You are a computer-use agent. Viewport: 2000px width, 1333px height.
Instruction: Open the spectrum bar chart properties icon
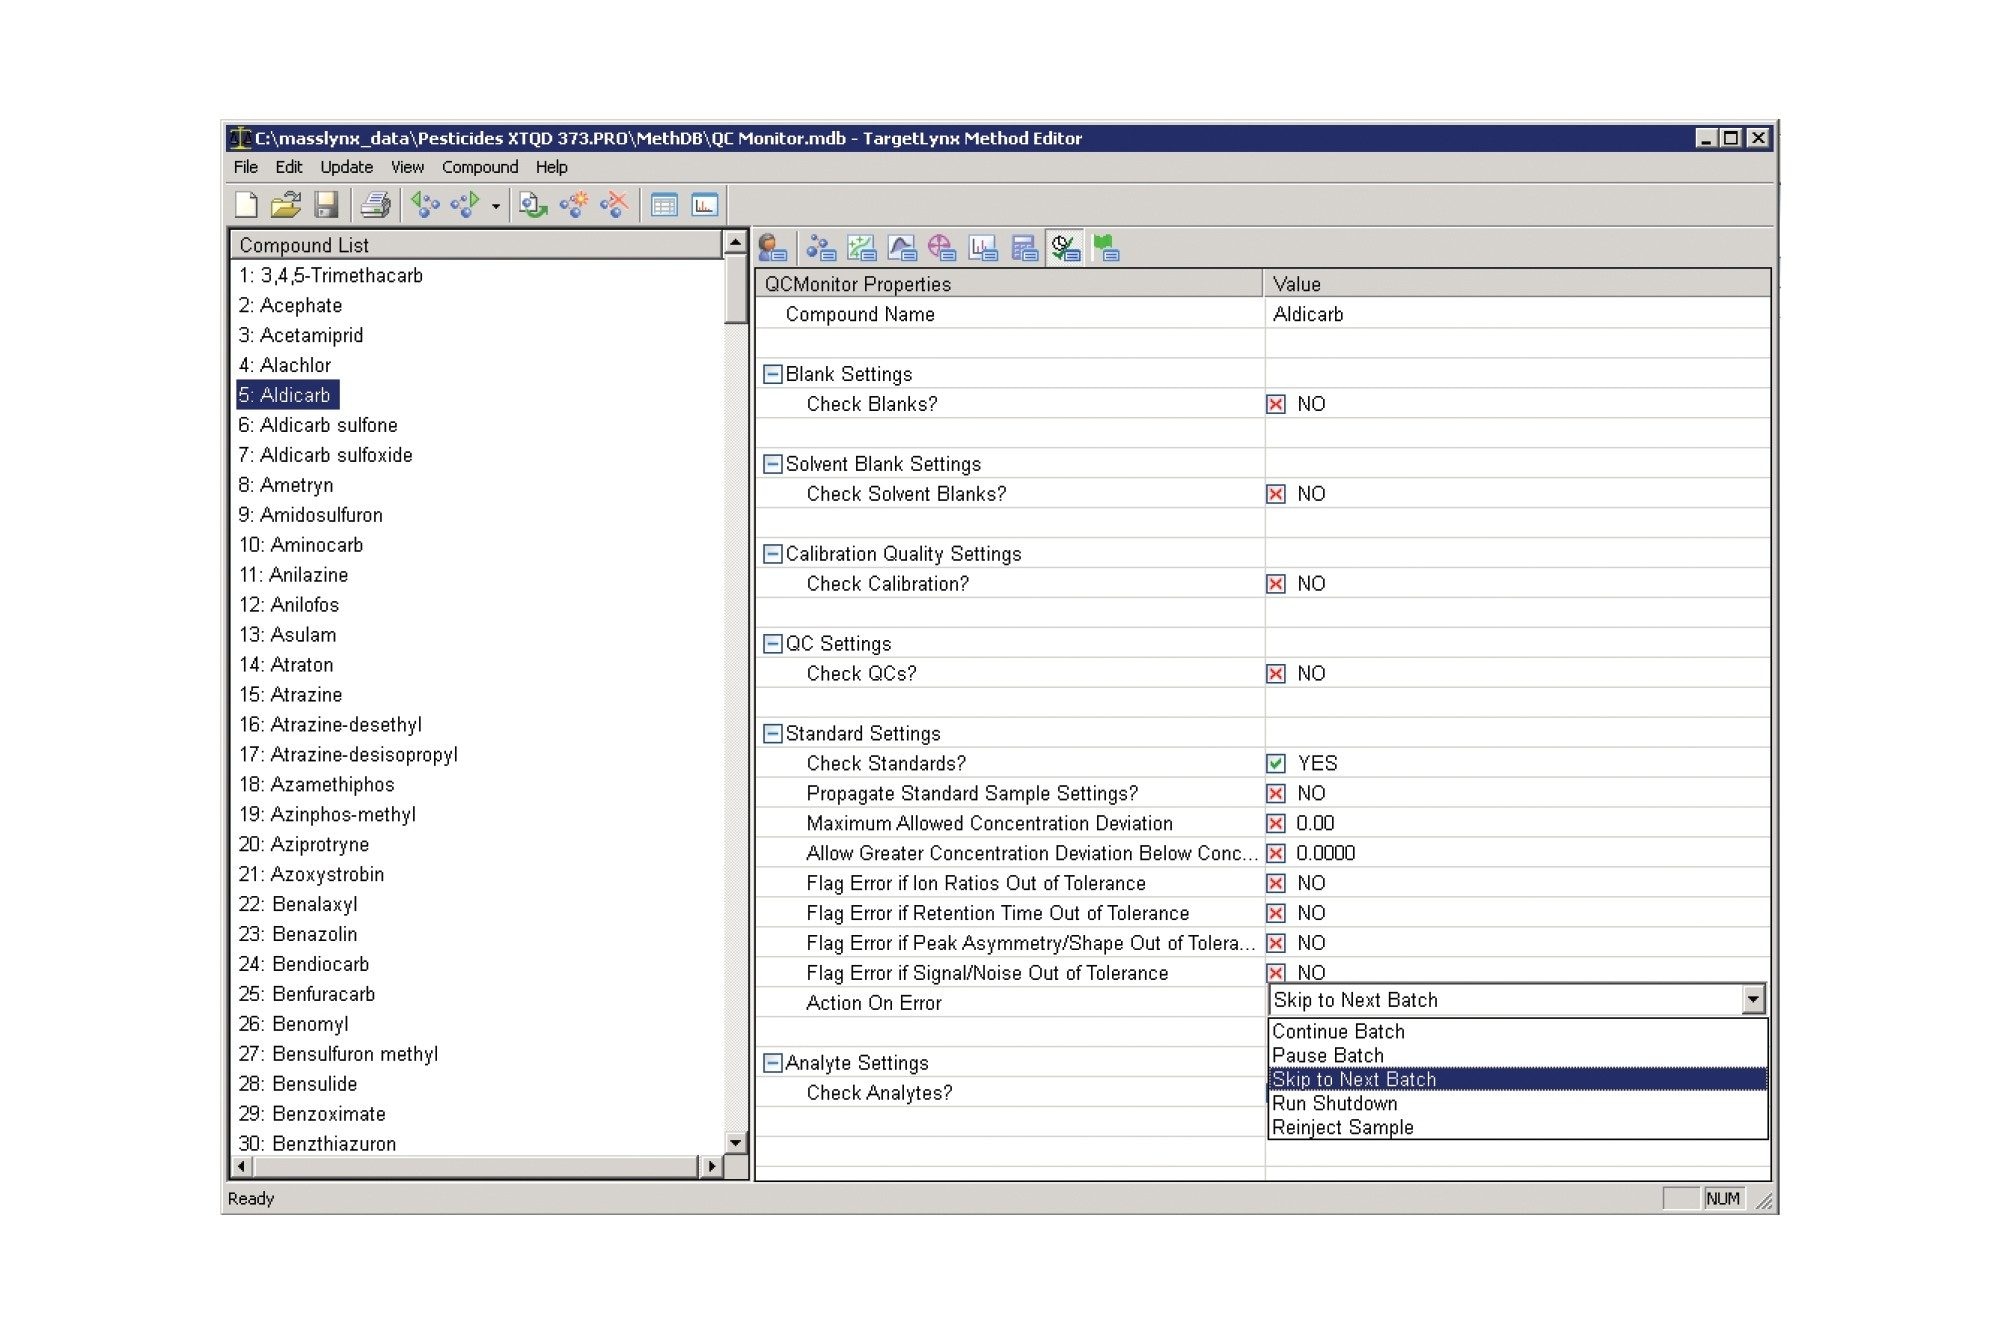[983, 247]
